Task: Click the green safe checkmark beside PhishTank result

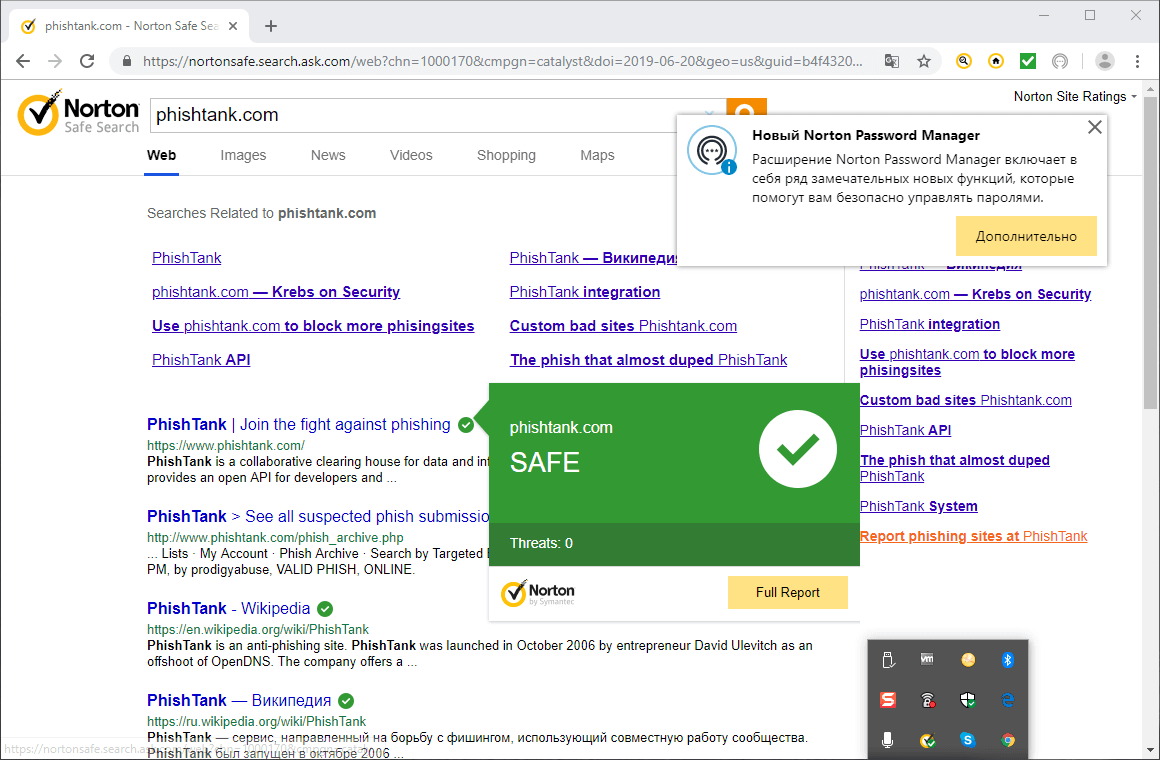Action: (466, 425)
